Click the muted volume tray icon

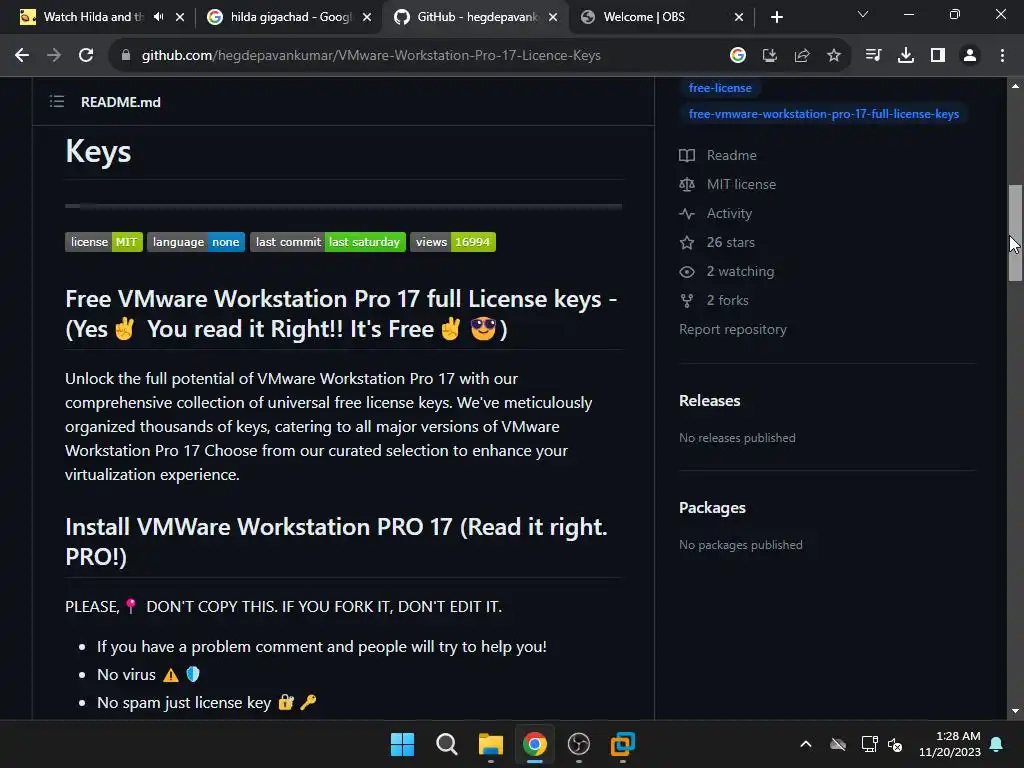point(895,744)
